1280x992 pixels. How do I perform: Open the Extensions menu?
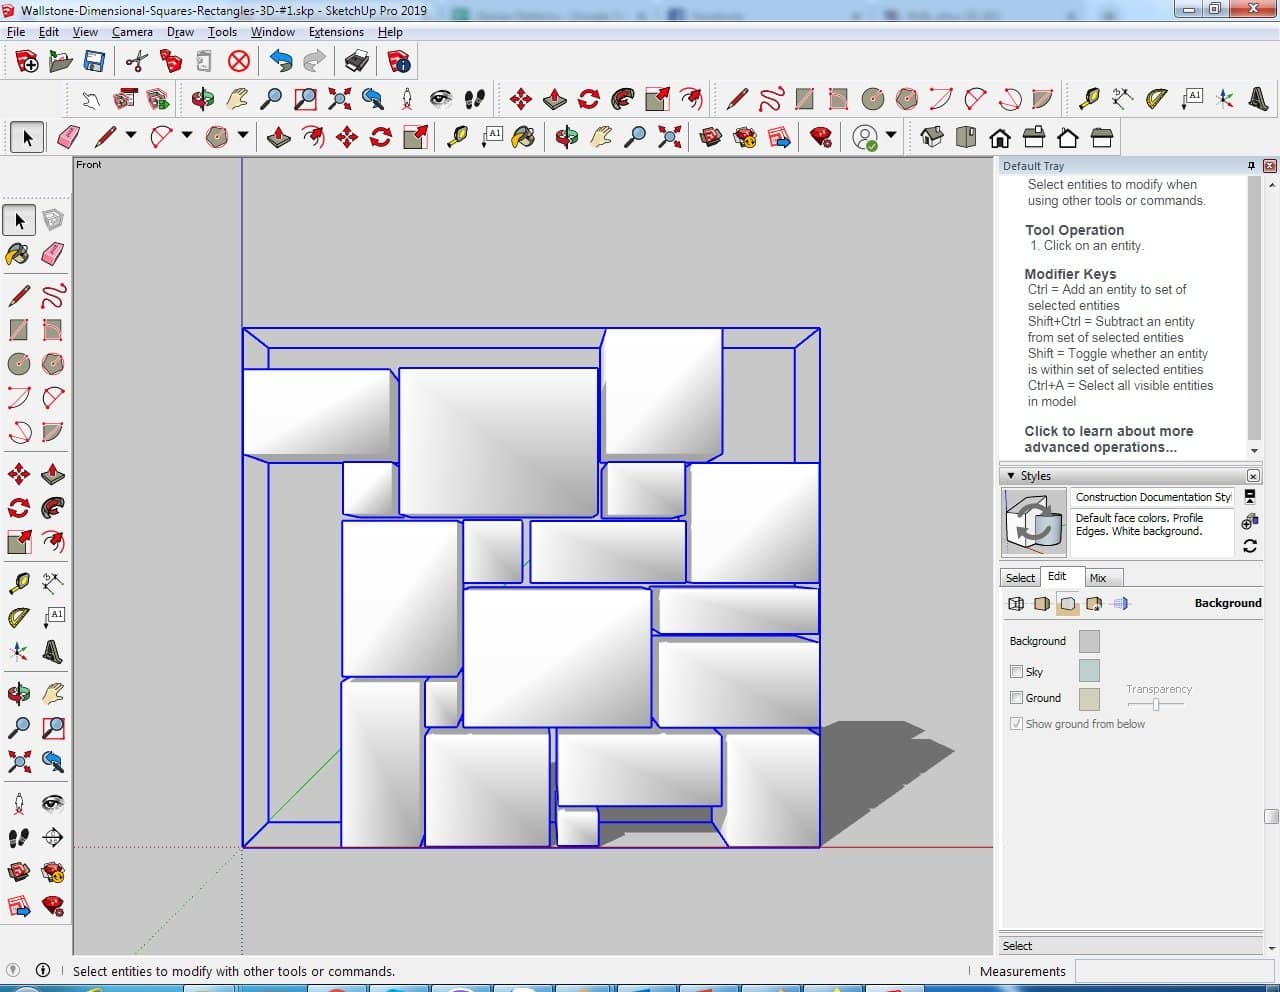point(336,32)
